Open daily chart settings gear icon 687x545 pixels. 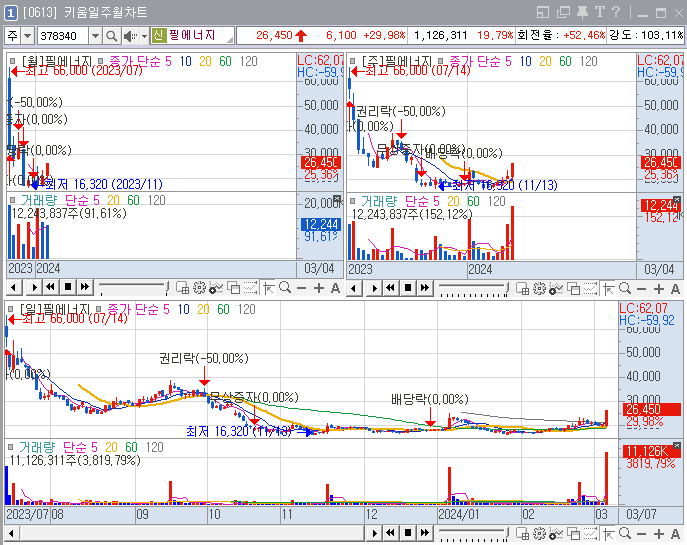(x=539, y=533)
